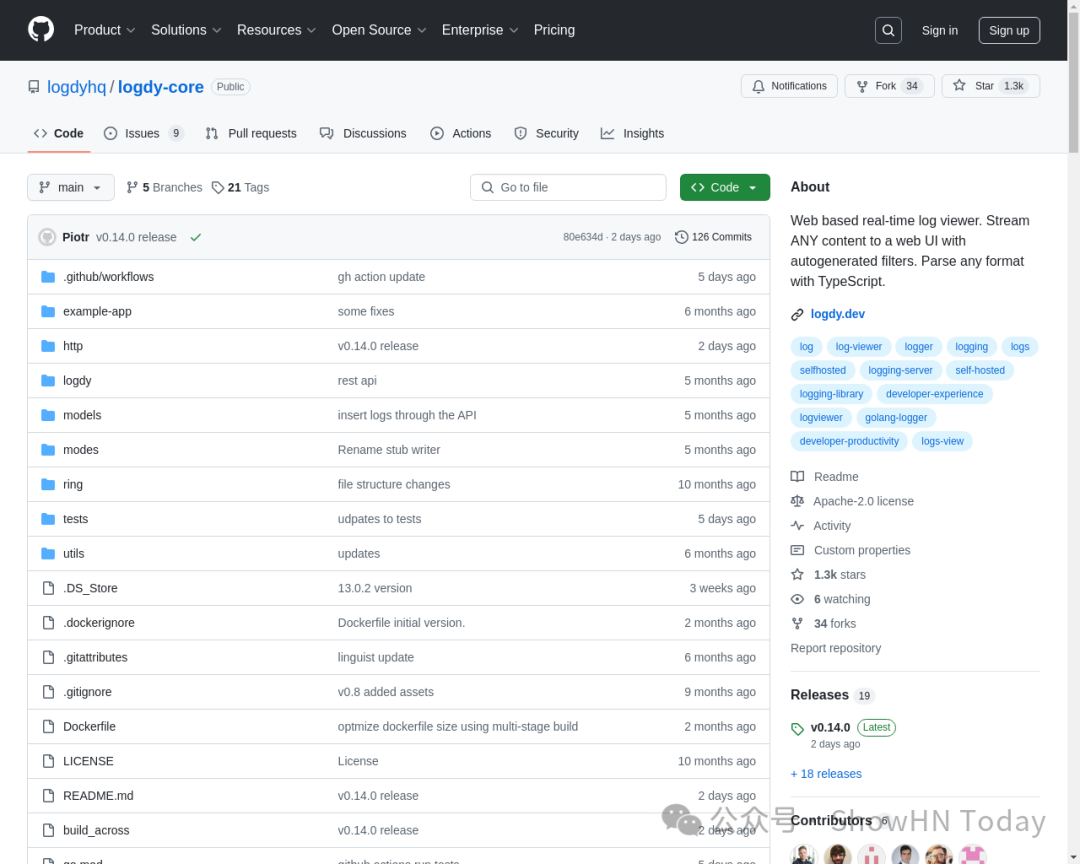
Task: Expand the Product menu
Action: 105,30
